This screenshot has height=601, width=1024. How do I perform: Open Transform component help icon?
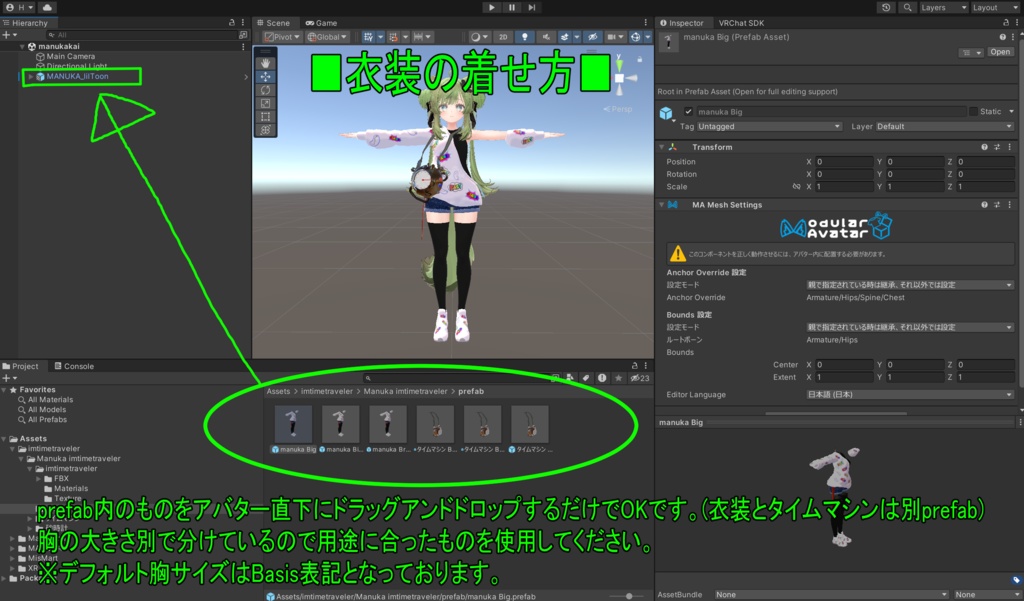pyautogui.click(x=984, y=147)
